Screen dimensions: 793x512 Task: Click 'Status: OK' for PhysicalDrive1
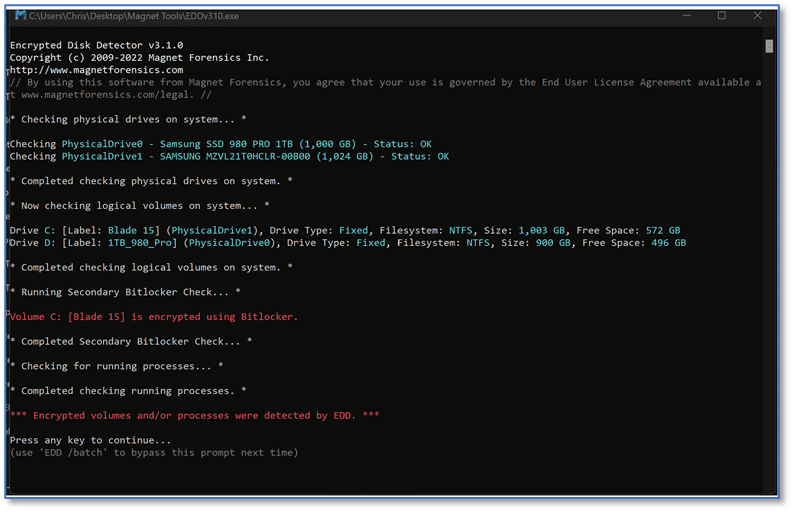pyautogui.click(x=420, y=156)
